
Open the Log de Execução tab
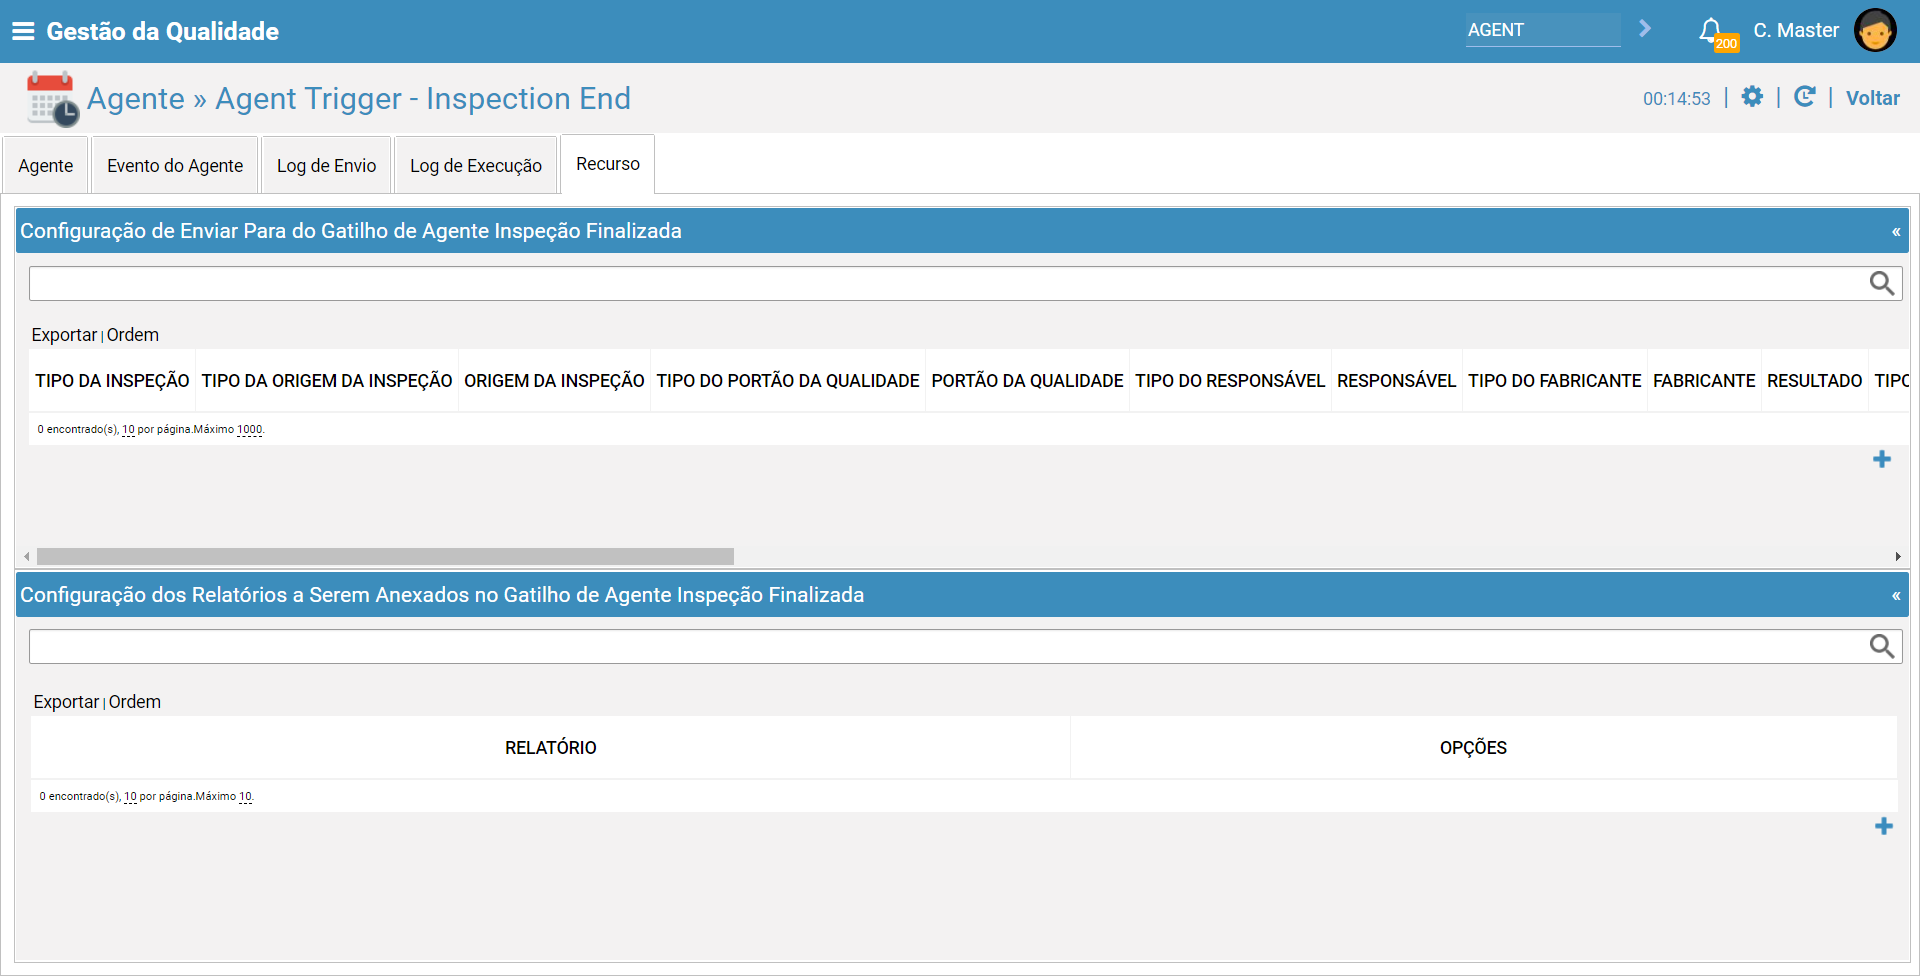[476, 165]
